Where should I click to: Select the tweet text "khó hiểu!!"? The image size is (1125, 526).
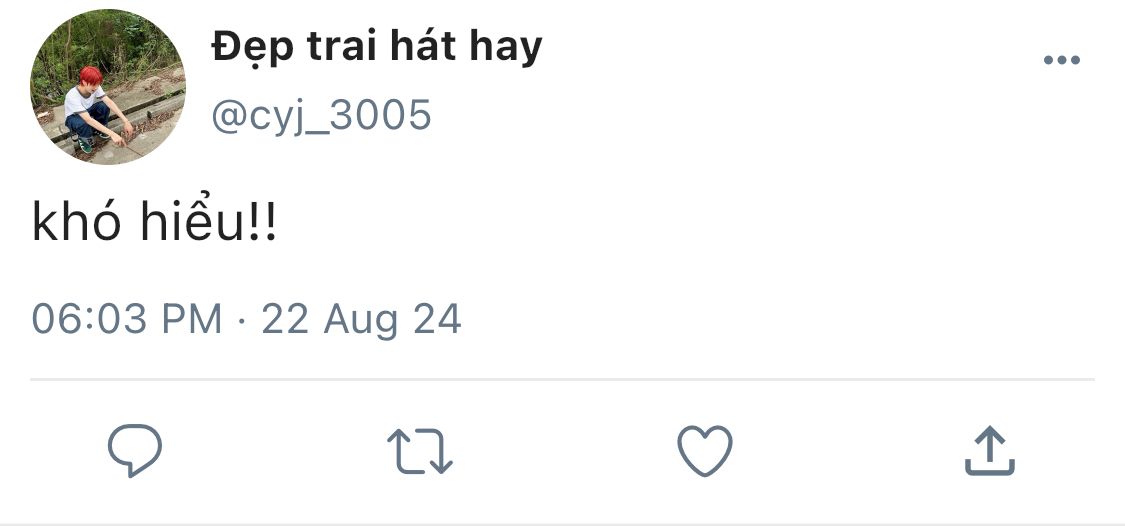(x=154, y=223)
